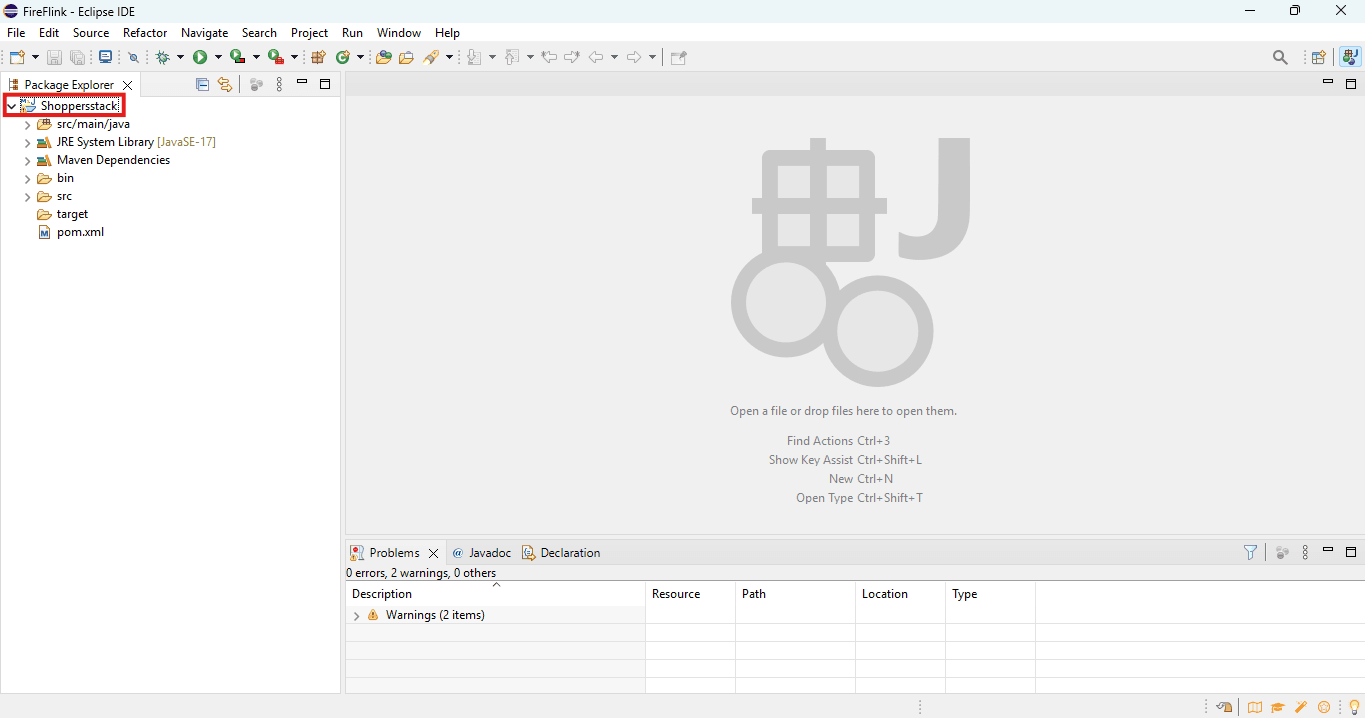Open the New Java Class dropdown arrow
The width and height of the screenshot is (1365, 718).
[360, 57]
